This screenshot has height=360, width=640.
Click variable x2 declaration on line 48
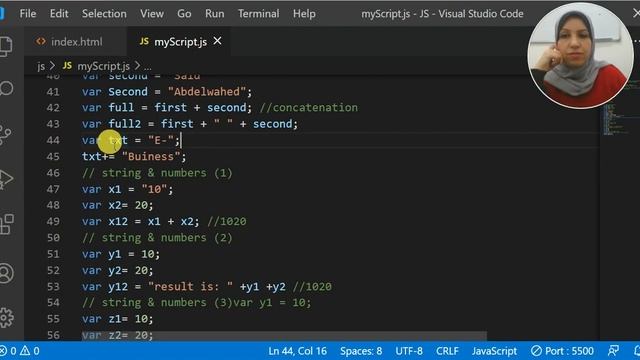(x=115, y=205)
